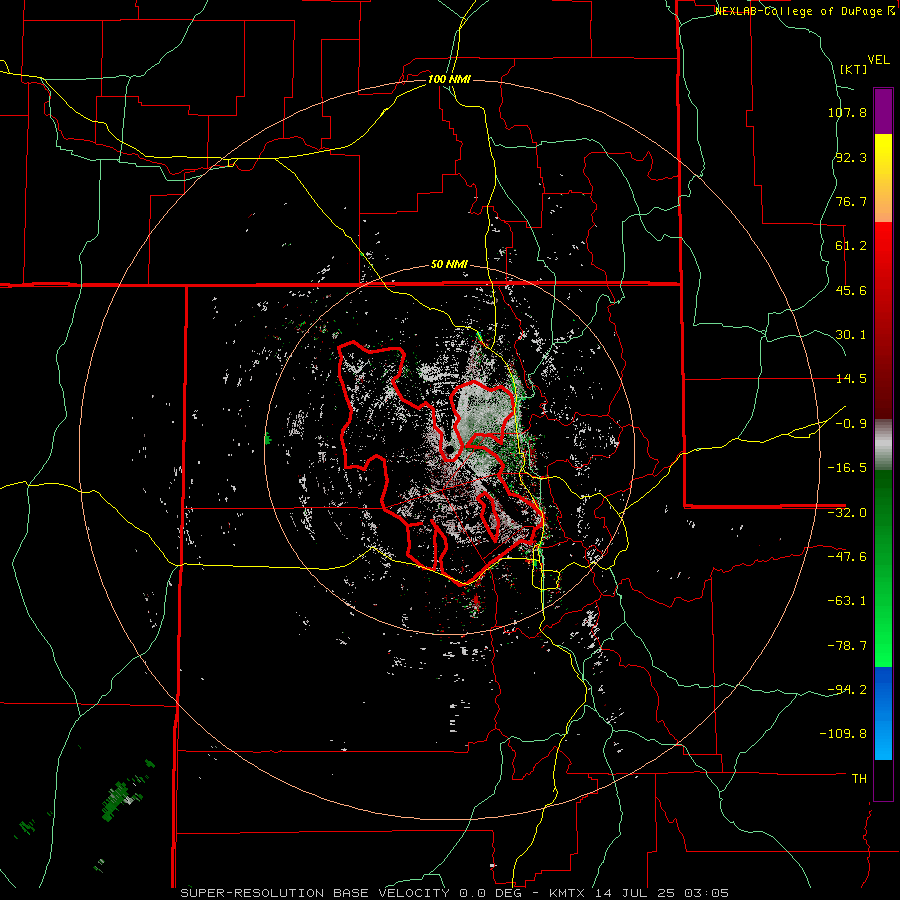900x900 pixels.
Task: Click the 61.2 velocity scale value
Action: point(851,246)
